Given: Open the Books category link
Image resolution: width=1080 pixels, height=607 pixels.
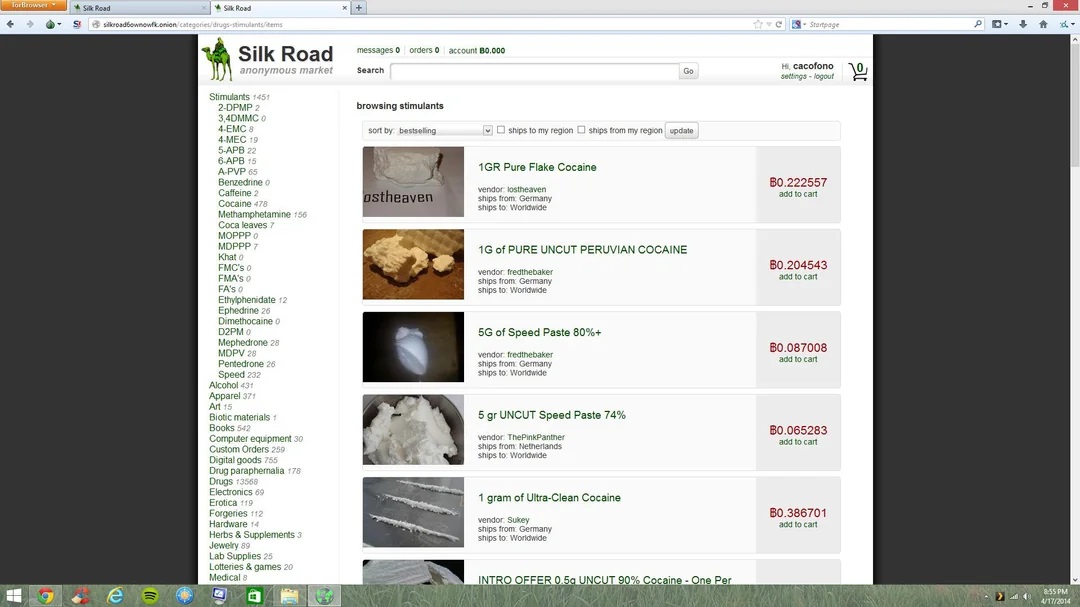Looking at the screenshot, I should click(x=222, y=428).
